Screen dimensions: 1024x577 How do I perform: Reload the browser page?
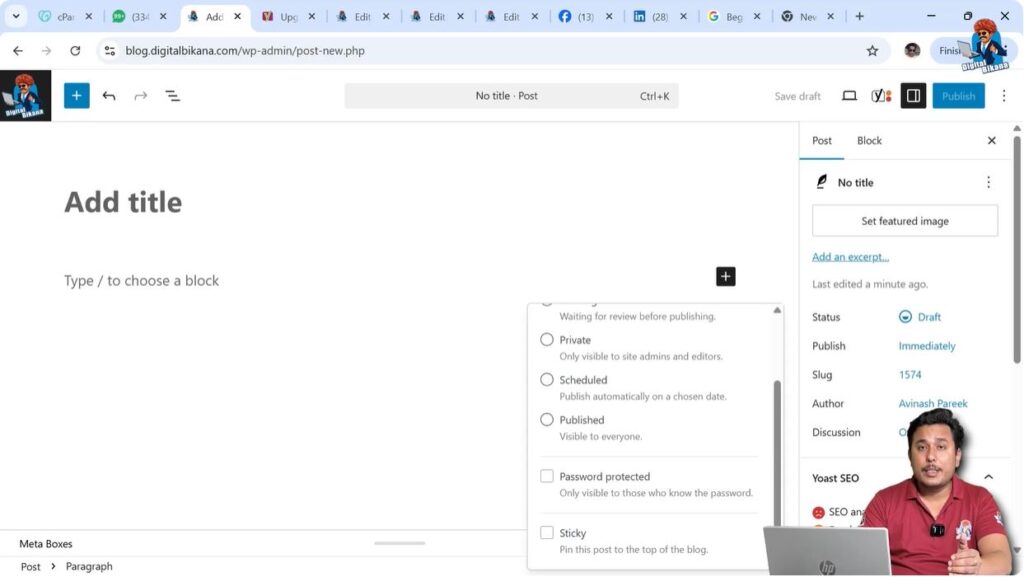pos(75,50)
